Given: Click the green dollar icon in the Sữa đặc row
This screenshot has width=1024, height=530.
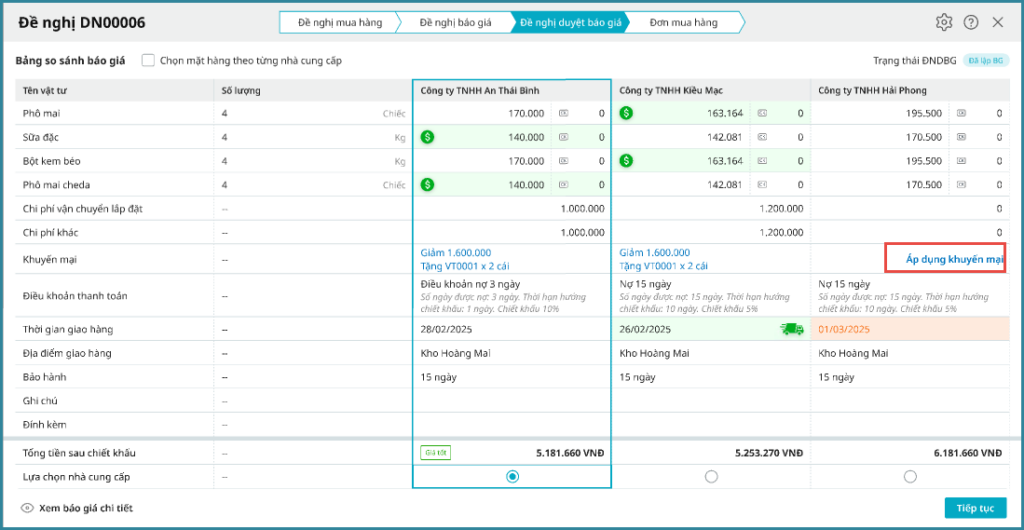Looking at the screenshot, I should tap(427, 137).
